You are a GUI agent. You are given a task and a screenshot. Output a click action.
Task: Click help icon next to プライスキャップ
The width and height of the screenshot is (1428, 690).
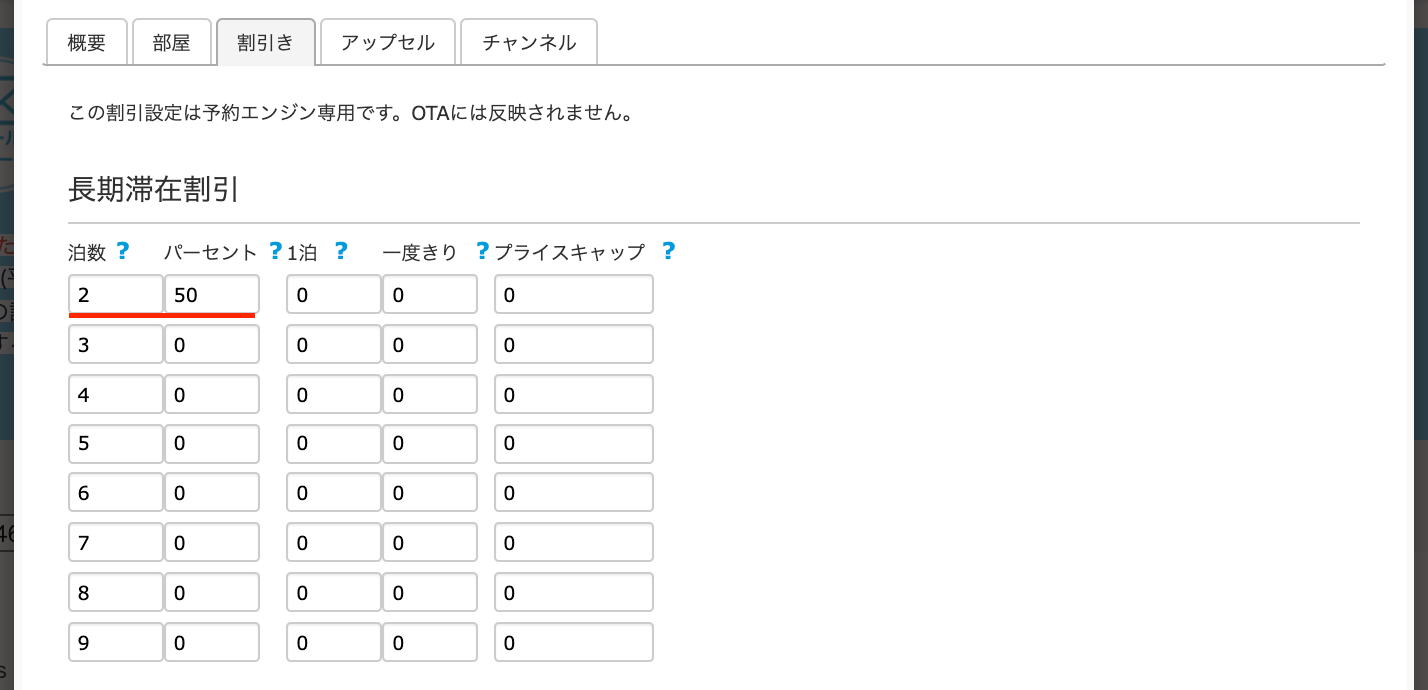click(668, 251)
